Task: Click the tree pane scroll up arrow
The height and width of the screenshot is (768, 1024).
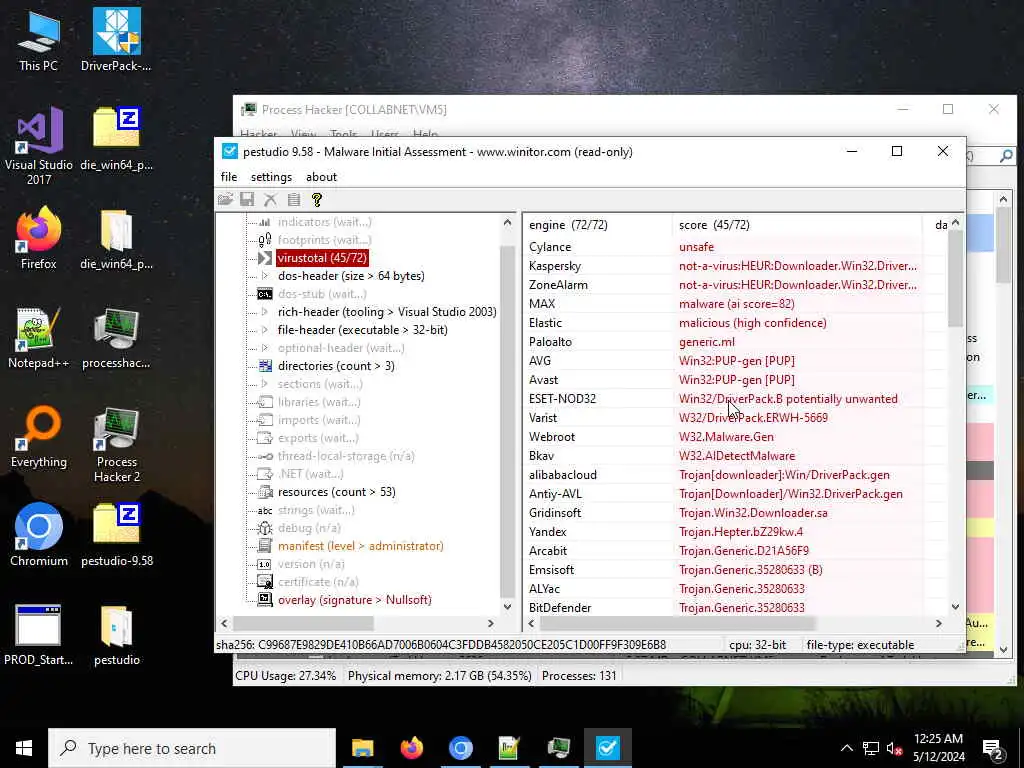Action: click(x=507, y=223)
